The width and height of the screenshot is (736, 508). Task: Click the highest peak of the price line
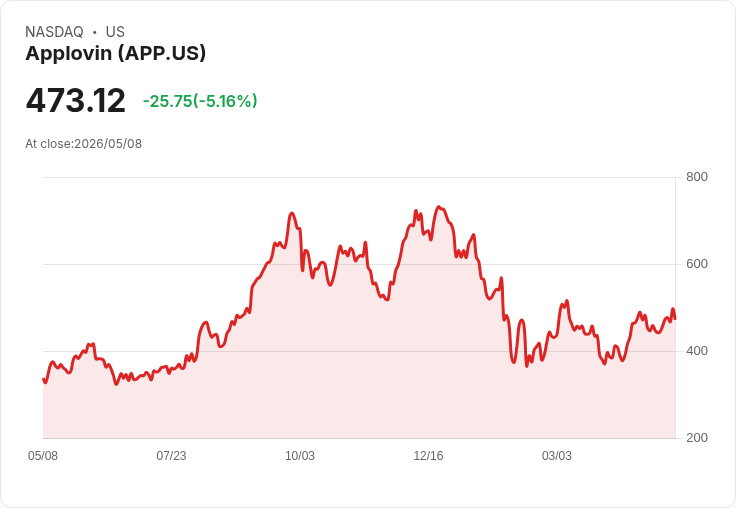click(x=438, y=207)
